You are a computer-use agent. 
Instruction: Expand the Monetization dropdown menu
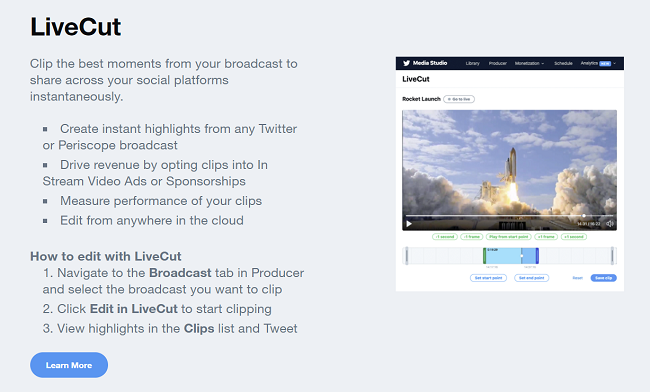pyautogui.click(x=529, y=63)
